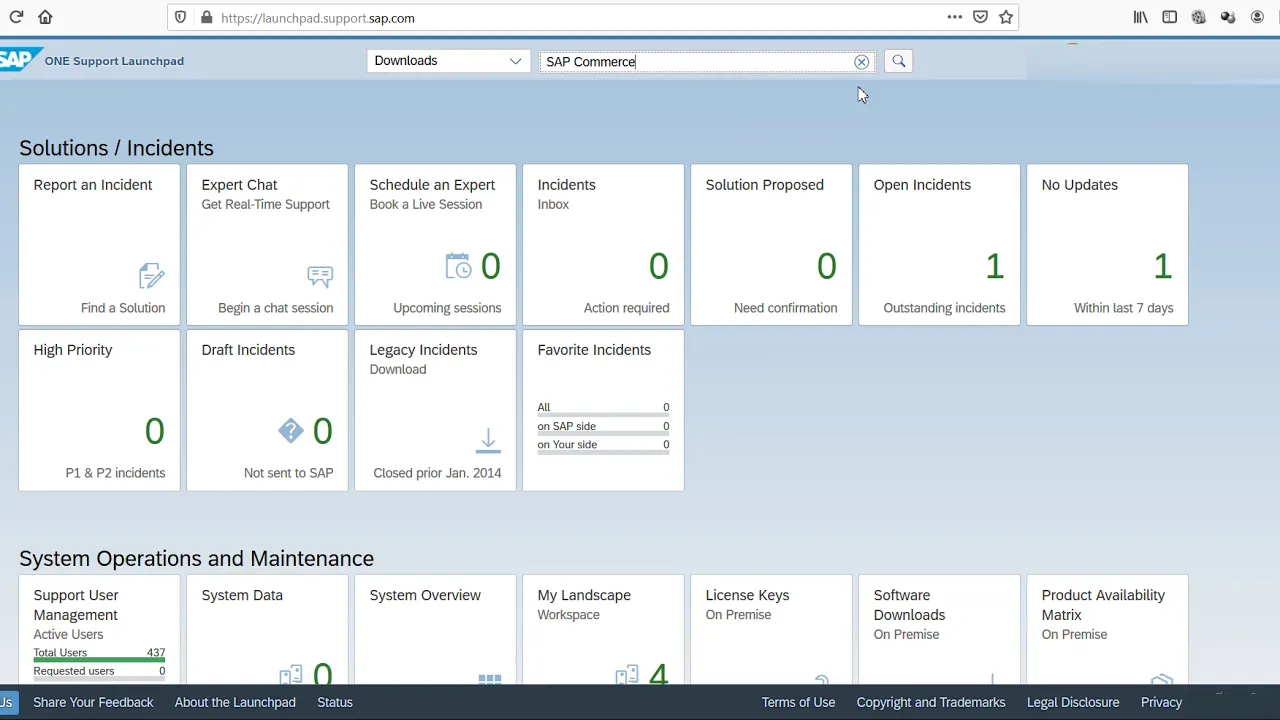Show the browser sidebar
The width and height of the screenshot is (1280, 720).
tap(1169, 17)
